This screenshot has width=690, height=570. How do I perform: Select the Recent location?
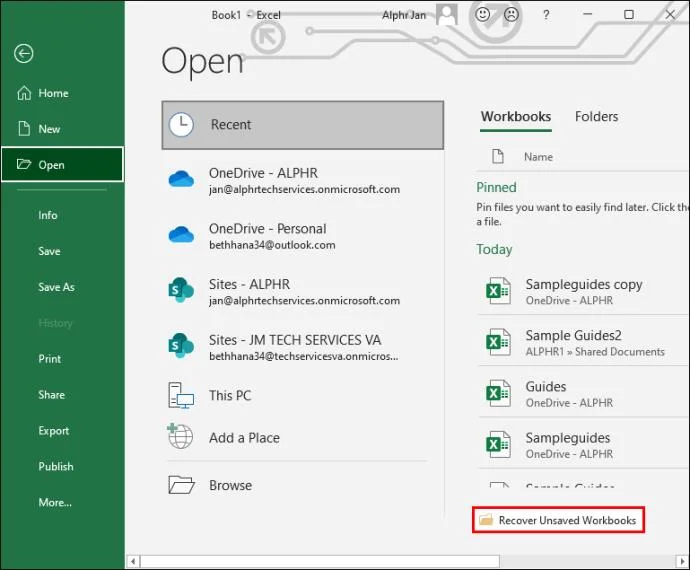click(x=303, y=125)
